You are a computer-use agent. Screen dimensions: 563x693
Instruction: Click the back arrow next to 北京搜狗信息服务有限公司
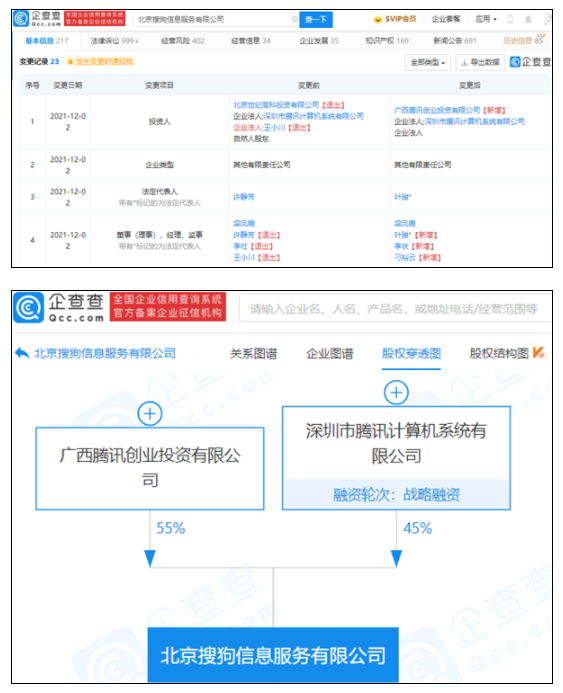tap(22, 353)
